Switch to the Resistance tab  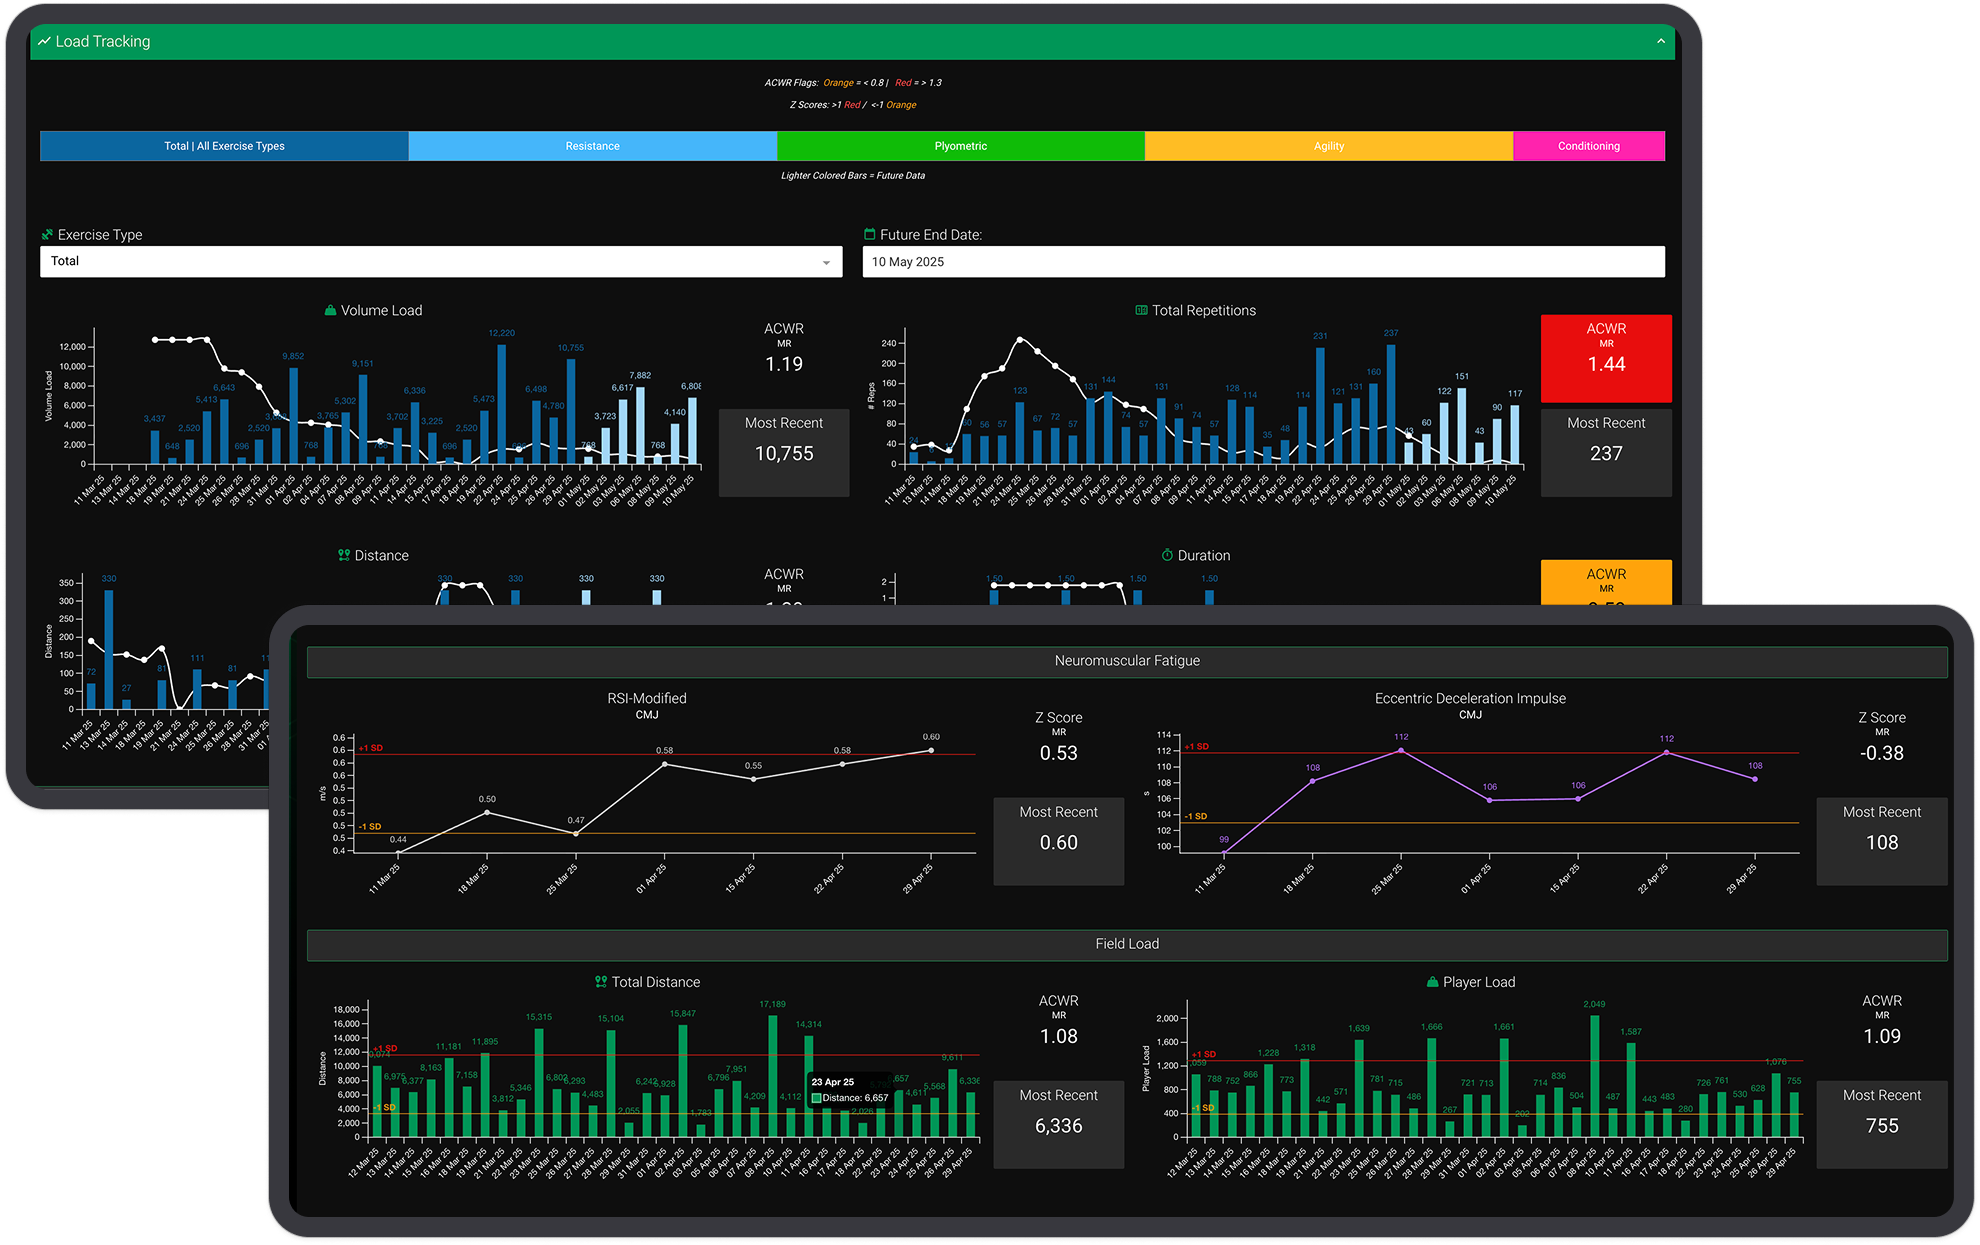click(592, 146)
